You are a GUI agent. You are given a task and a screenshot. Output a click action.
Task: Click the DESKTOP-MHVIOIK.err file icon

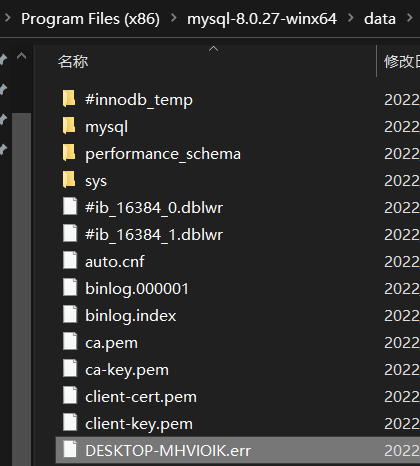[70, 450]
